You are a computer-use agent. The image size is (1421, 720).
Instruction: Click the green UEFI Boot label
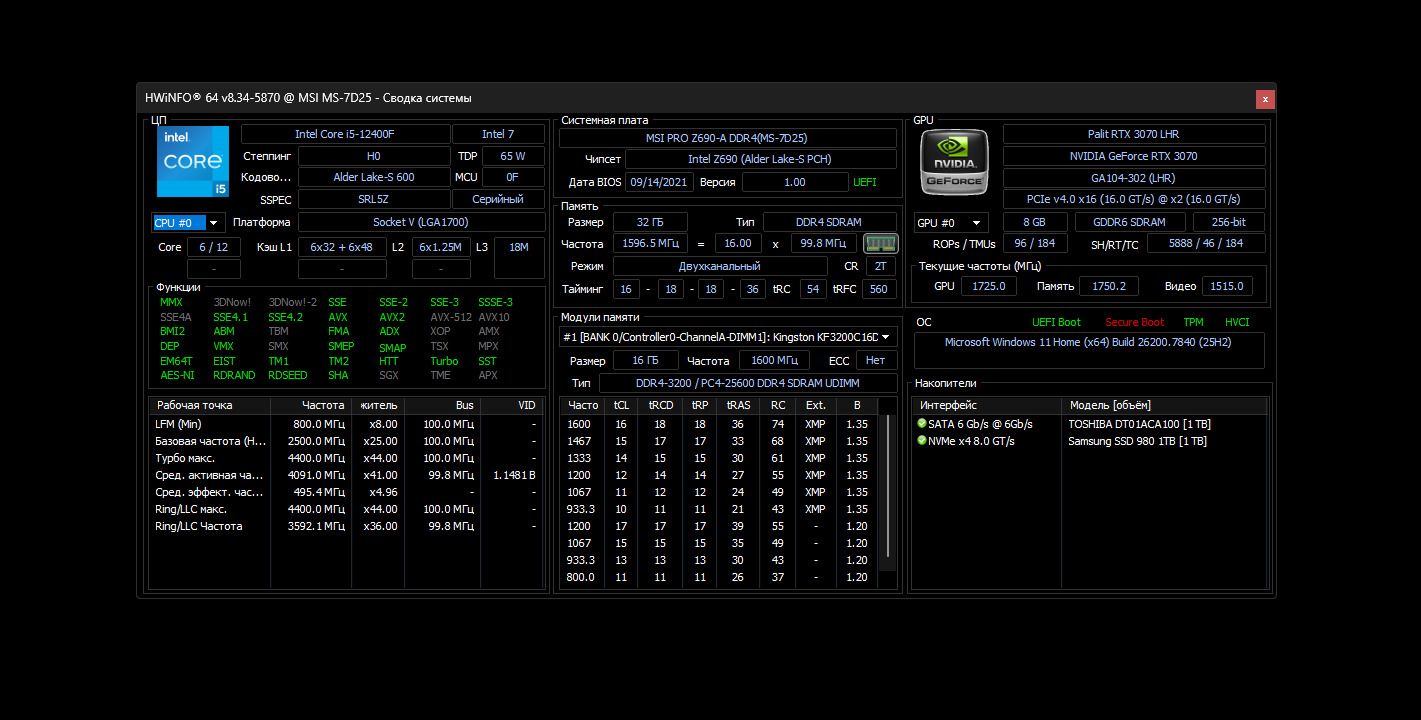pyautogui.click(x=1056, y=322)
